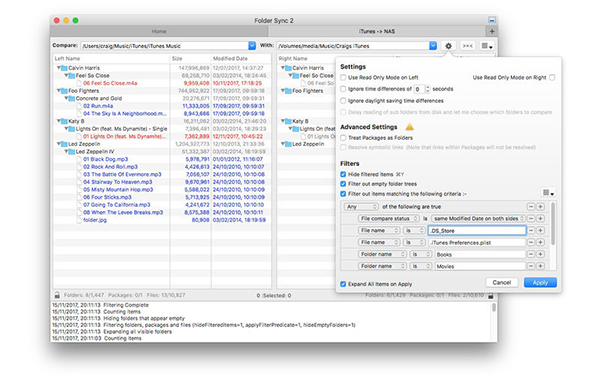Add a new tab with the plus button
Screen dimensions: 600x380
click(x=492, y=31)
